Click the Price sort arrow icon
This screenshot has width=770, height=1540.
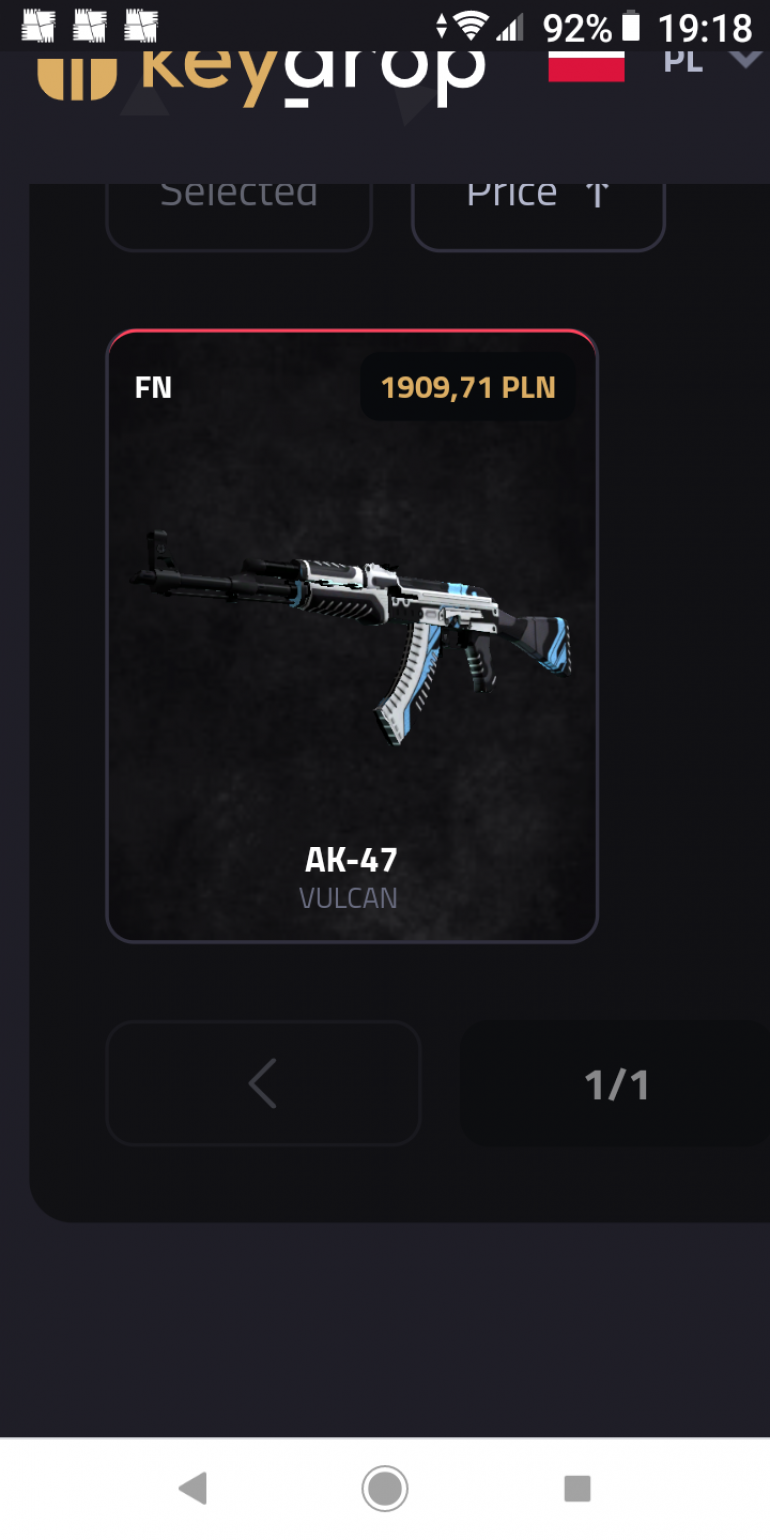pos(597,194)
